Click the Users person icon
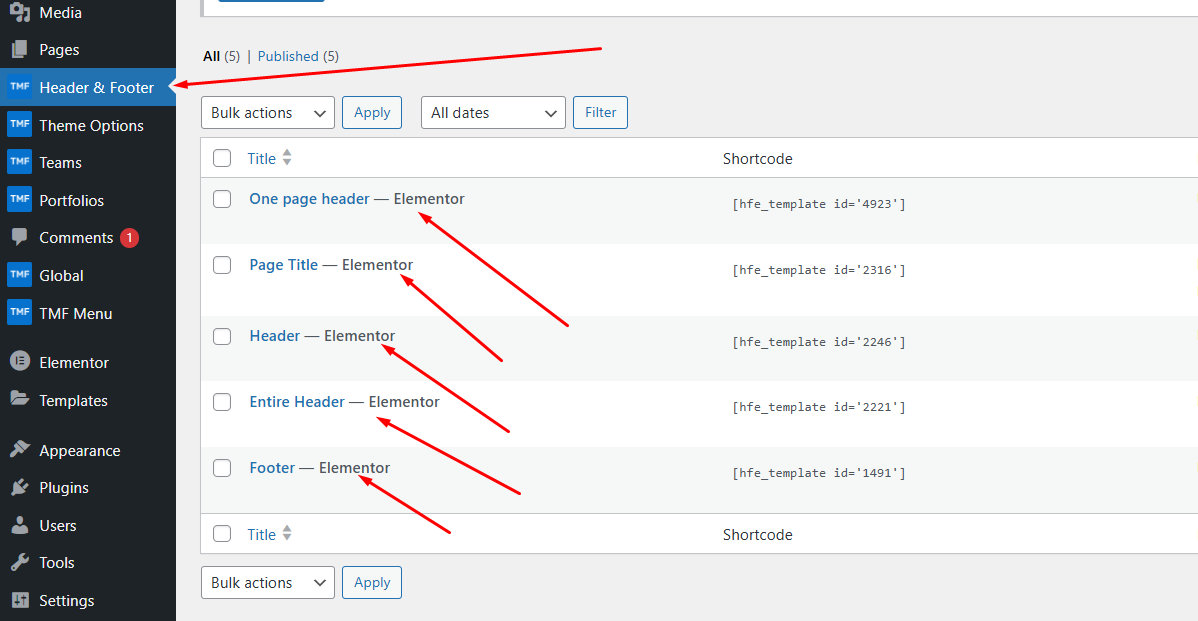Viewport: 1198px width, 621px height. (x=19, y=525)
